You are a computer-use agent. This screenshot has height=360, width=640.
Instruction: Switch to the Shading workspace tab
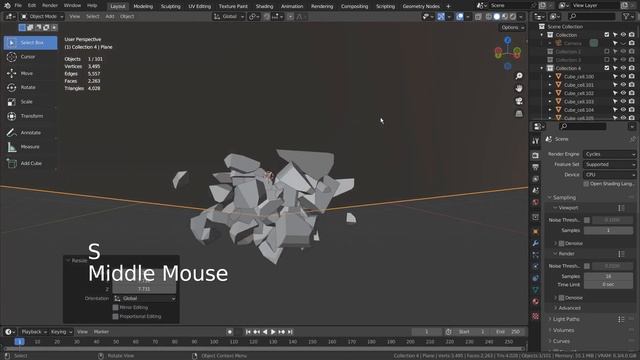coord(264,6)
